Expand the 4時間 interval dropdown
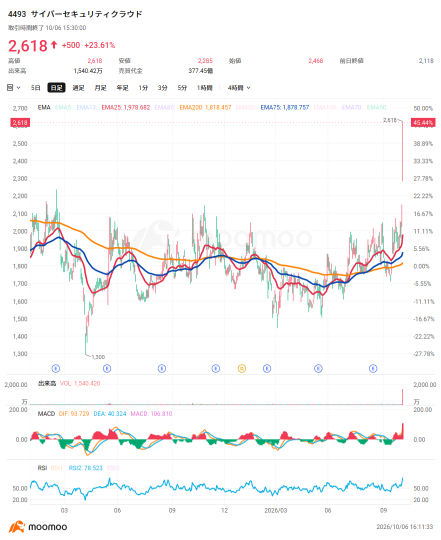The height and width of the screenshot is (540, 441). (x=239, y=88)
